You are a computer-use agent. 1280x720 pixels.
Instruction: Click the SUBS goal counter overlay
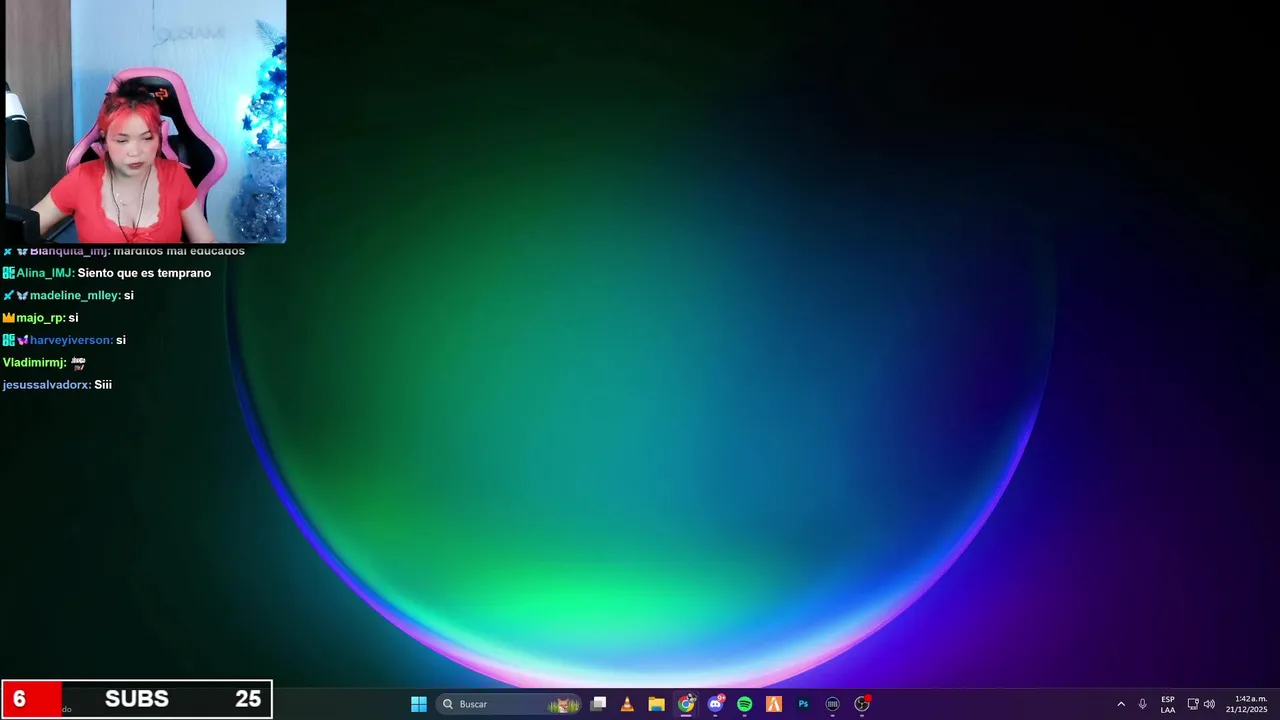[x=137, y=699]
